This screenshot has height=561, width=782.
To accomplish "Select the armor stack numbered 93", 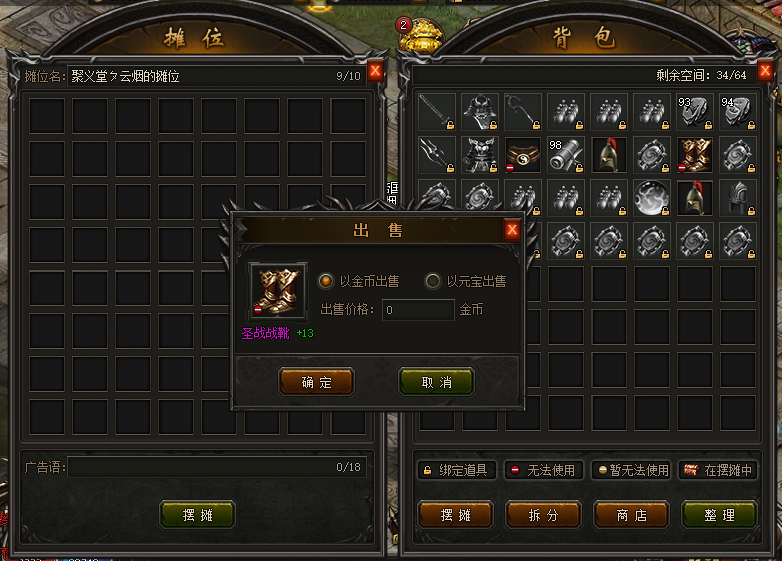I will click(x=694, y=112).
